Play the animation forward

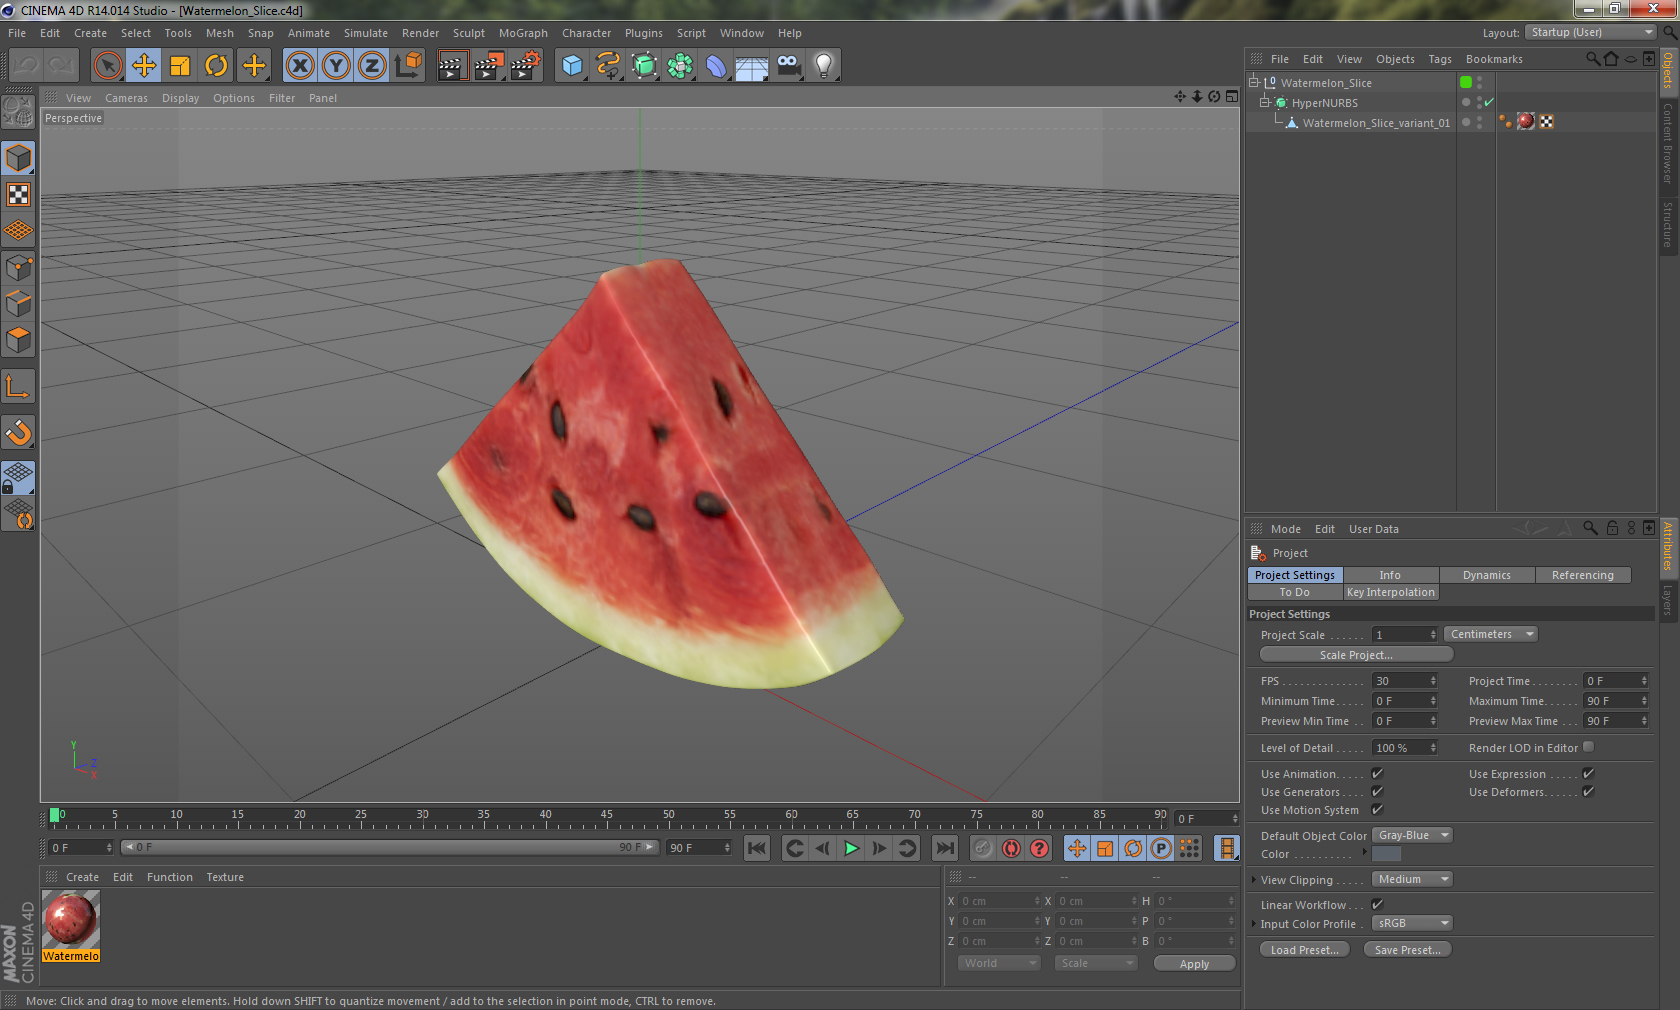pyautogui.click(x=851, y=848)
